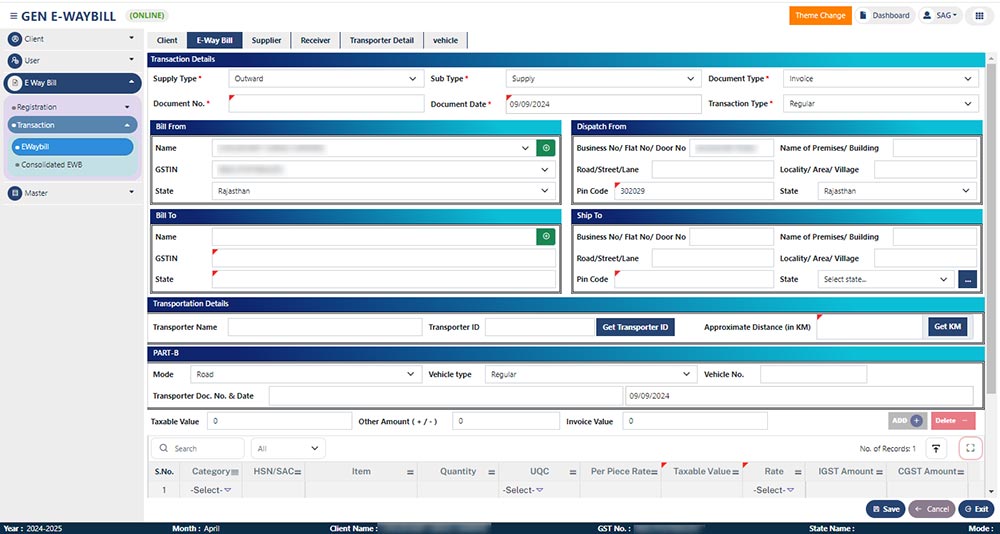
Task: Open column menu for Per Piece Rate
Action: pyautogui.click(x=656, y=471)
